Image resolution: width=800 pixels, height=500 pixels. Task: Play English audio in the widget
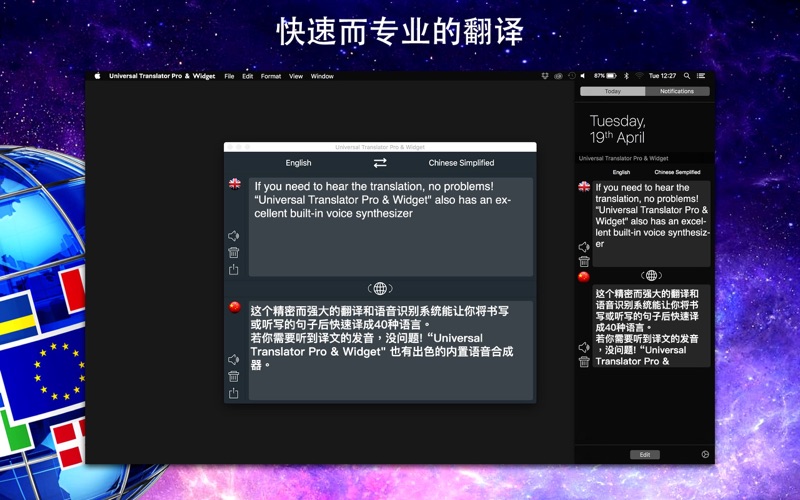(x=584, y=247)
